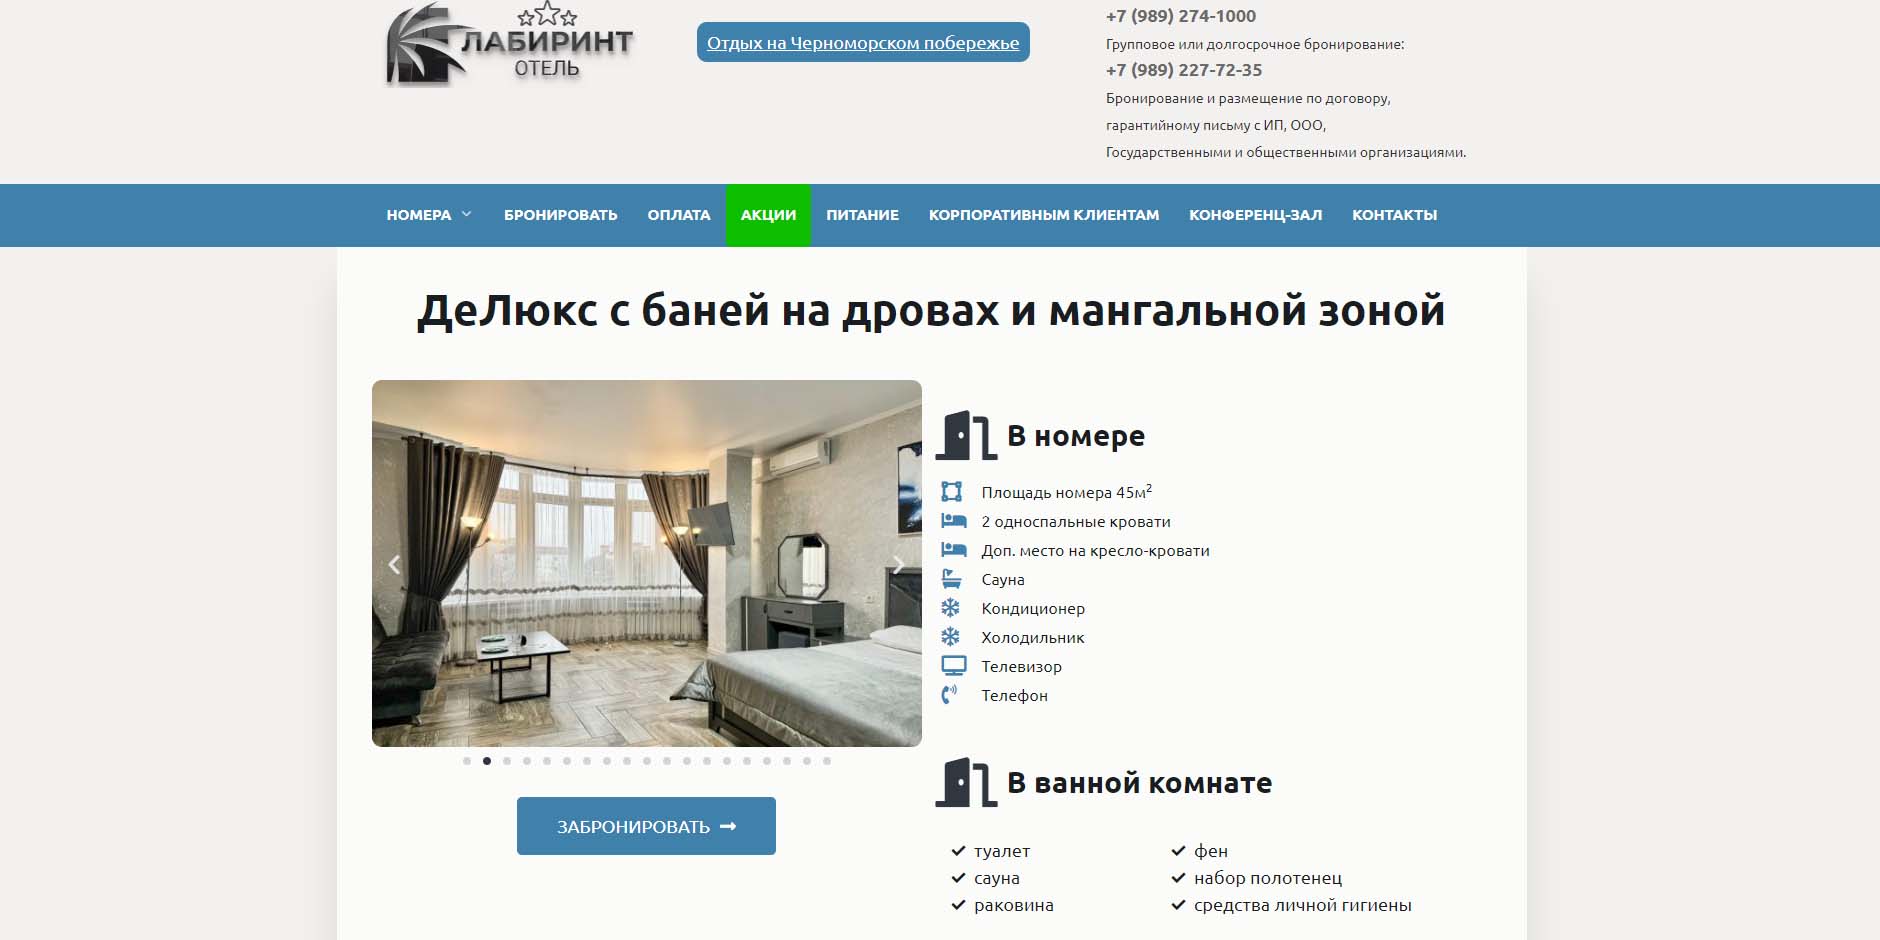
Task: Click door icon beside 'В номере'
Action: [965, 436]
